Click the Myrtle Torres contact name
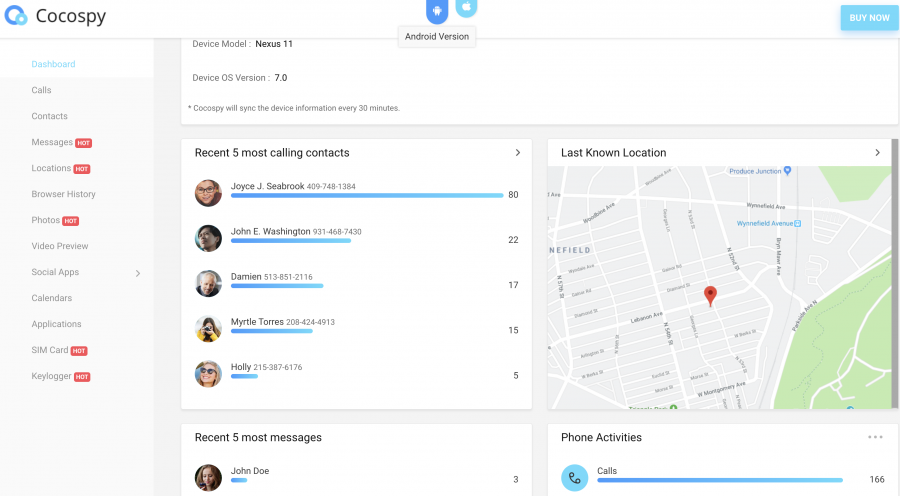 (257, 322)
